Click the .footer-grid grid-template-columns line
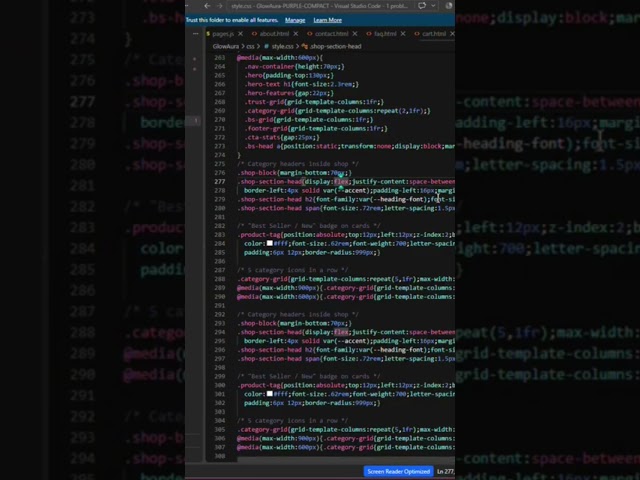640x480 pixels. 316,129
